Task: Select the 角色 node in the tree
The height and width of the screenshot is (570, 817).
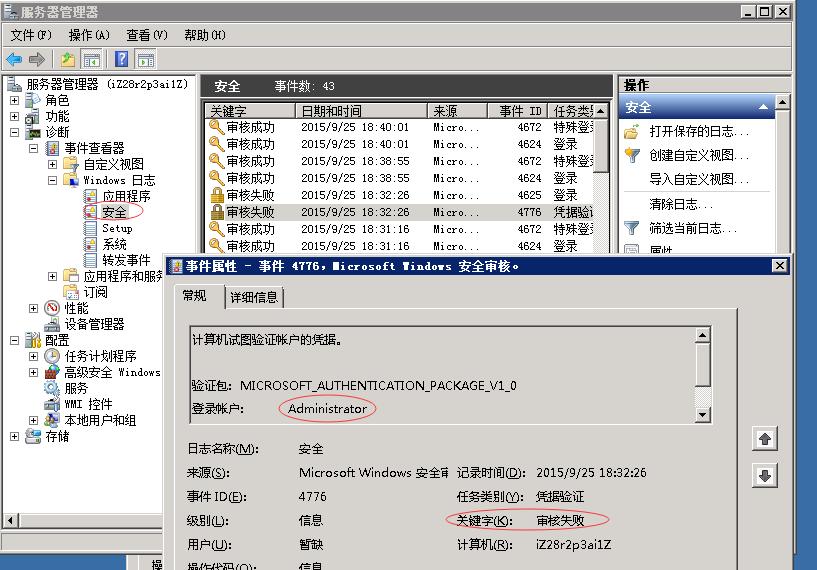Action: pyautogui.click(x=57, y=100)
